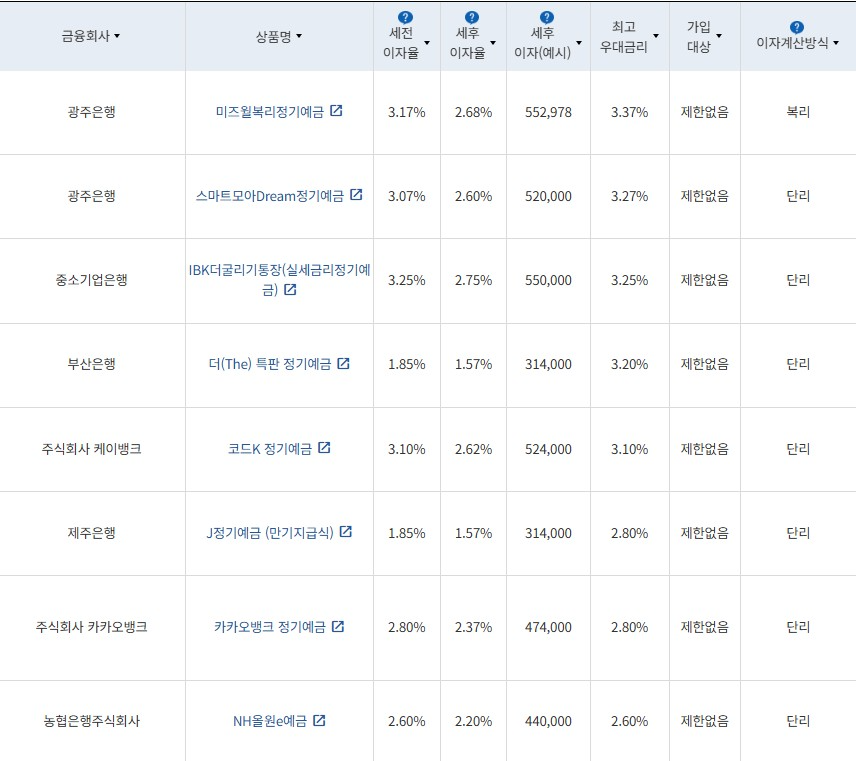This screenshot has height=761, width=856.
Task: Open 더(The) 특판 정기예금 product link
Action: tap(270, 364)
